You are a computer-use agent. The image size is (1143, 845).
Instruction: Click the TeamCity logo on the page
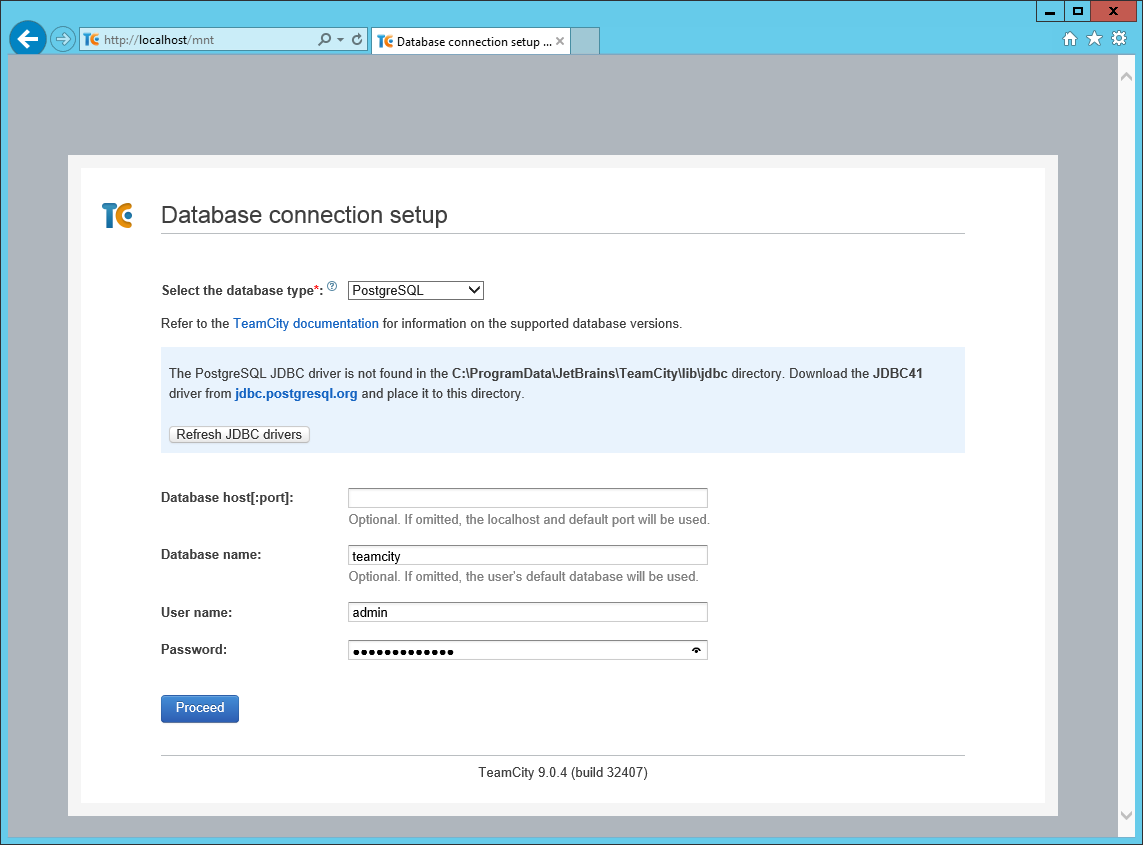click(x=117, y=215)
